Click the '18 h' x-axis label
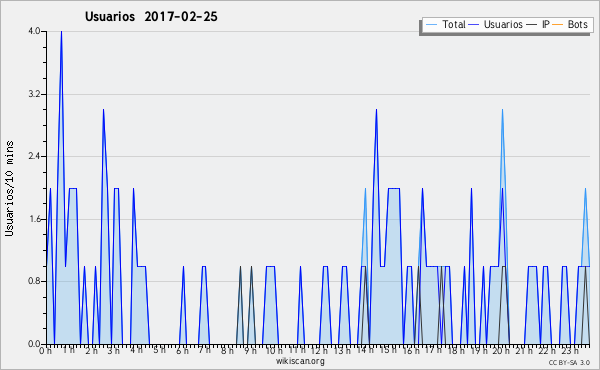 click(x=456, y=351)
